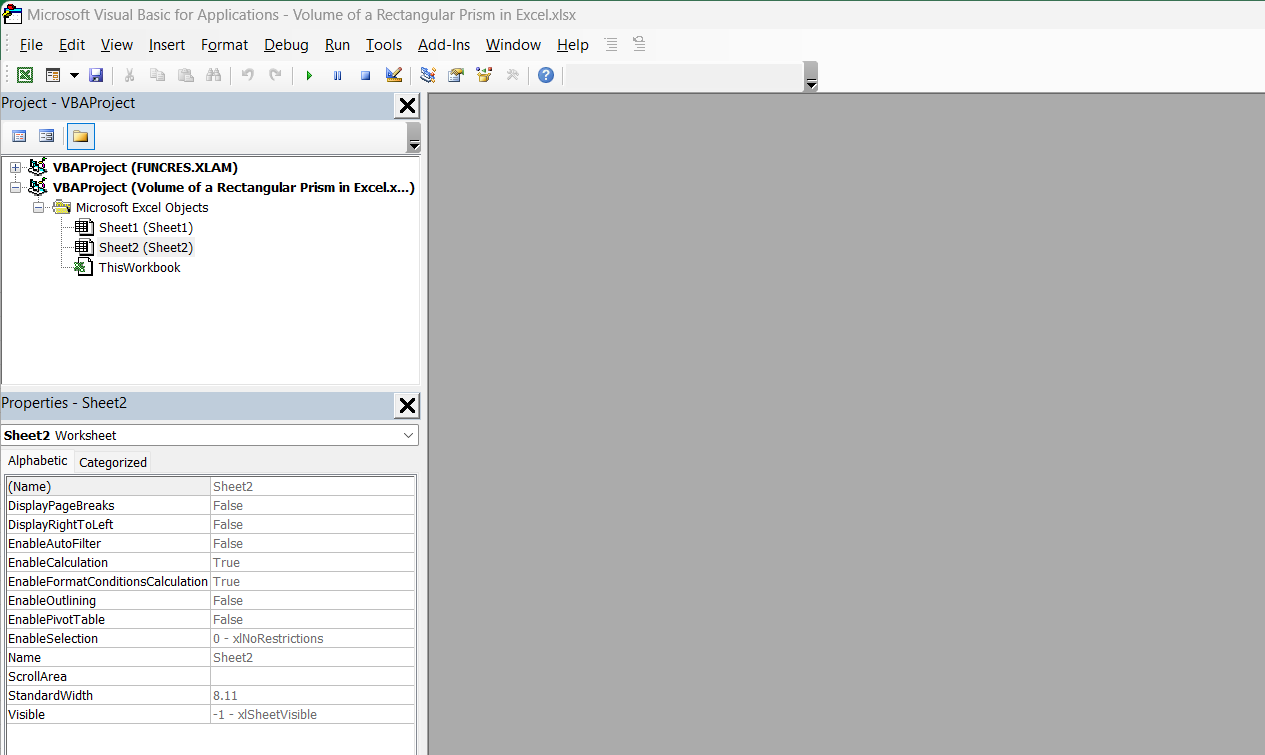The image size is (1265, 755).
Task: Select the EnableCalculation property row
Action: pyautogui.click(x=210, y=562)
